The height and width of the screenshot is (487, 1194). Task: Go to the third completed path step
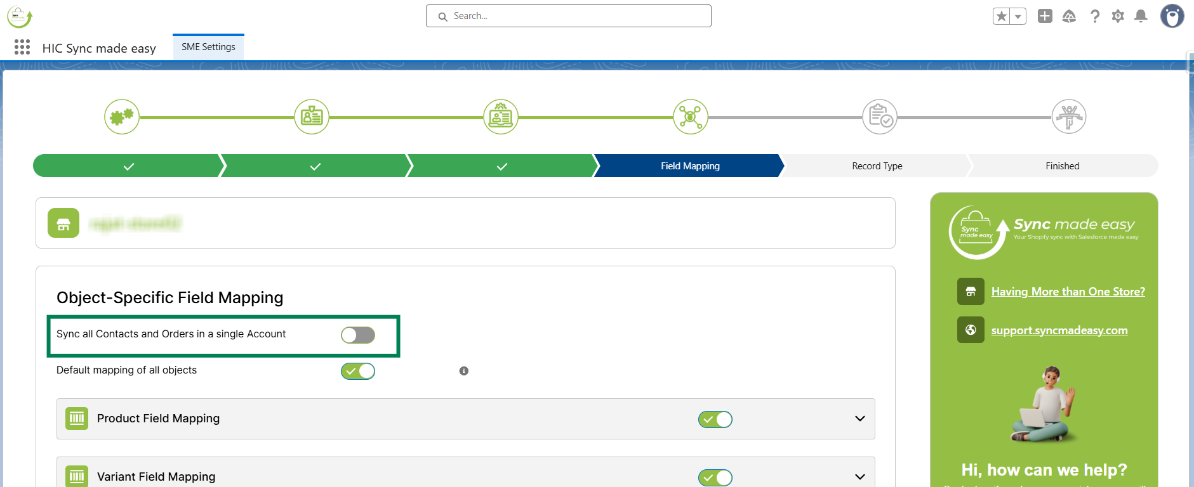[x=502, y=166]
